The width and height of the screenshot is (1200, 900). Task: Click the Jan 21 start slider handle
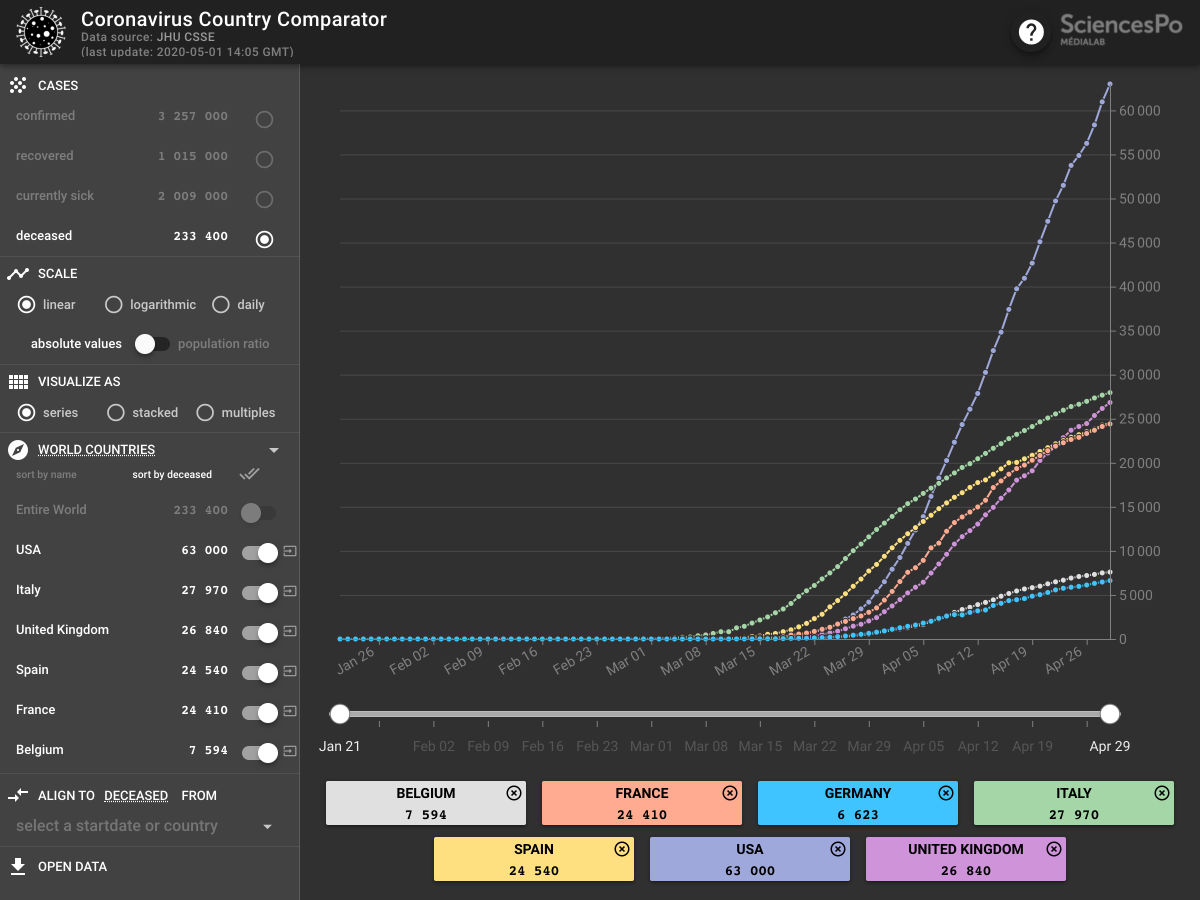340,714
